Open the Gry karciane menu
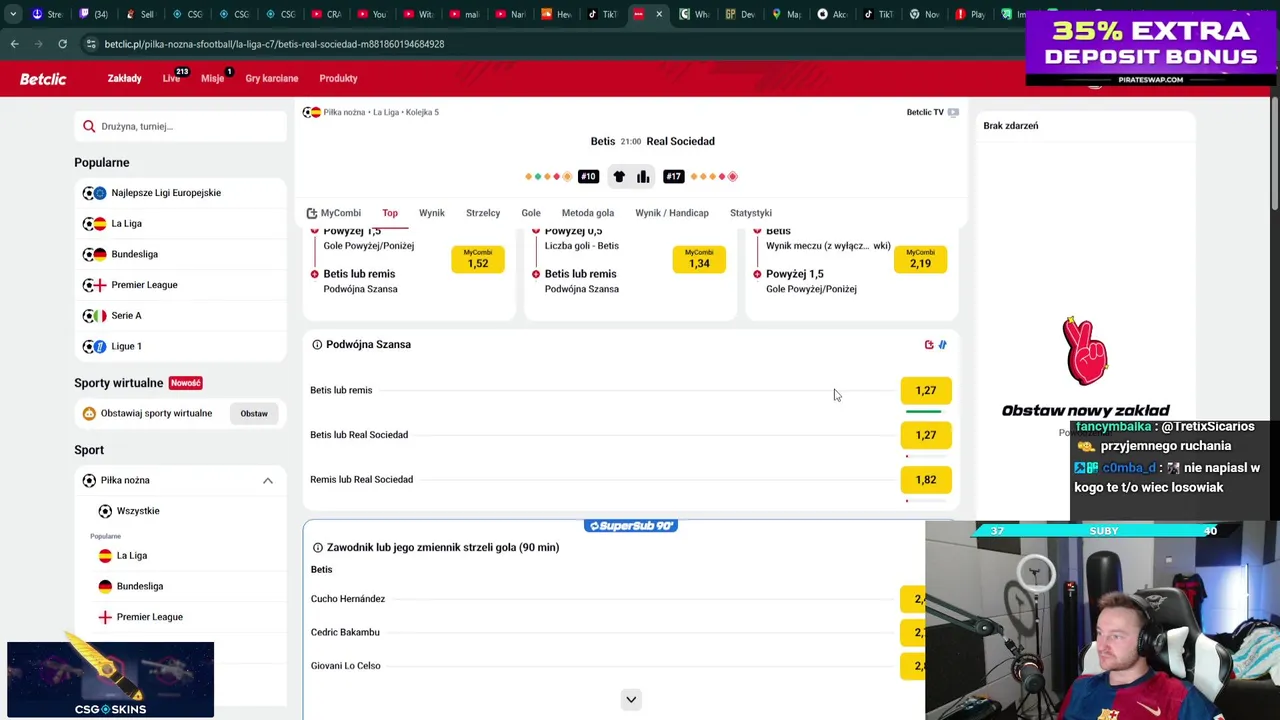 coord(272,78)
